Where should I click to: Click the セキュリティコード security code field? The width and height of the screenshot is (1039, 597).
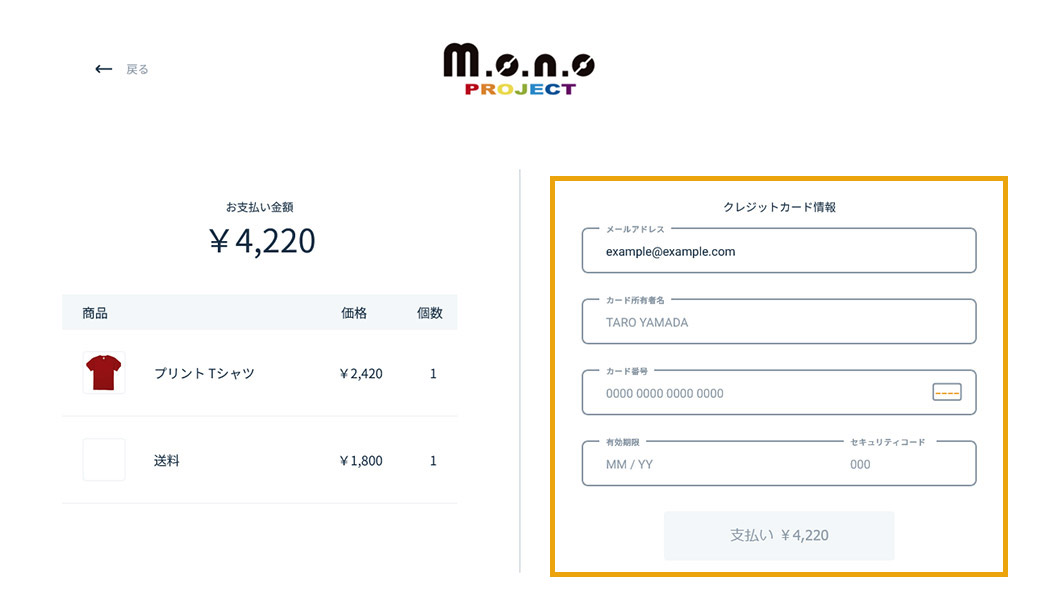point(909,464)
